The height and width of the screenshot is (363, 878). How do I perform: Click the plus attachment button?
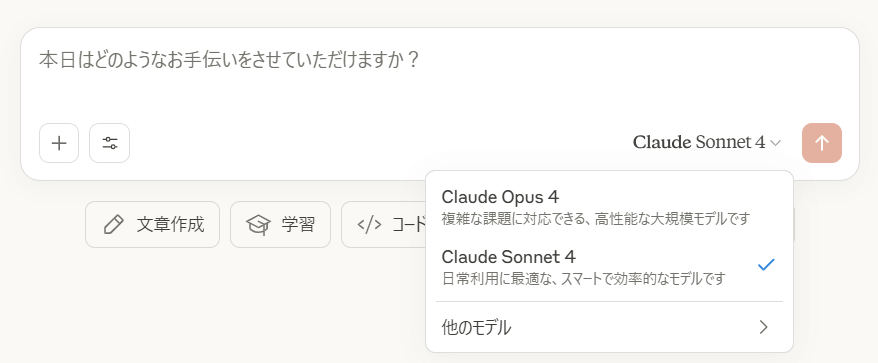pos(59,143)
